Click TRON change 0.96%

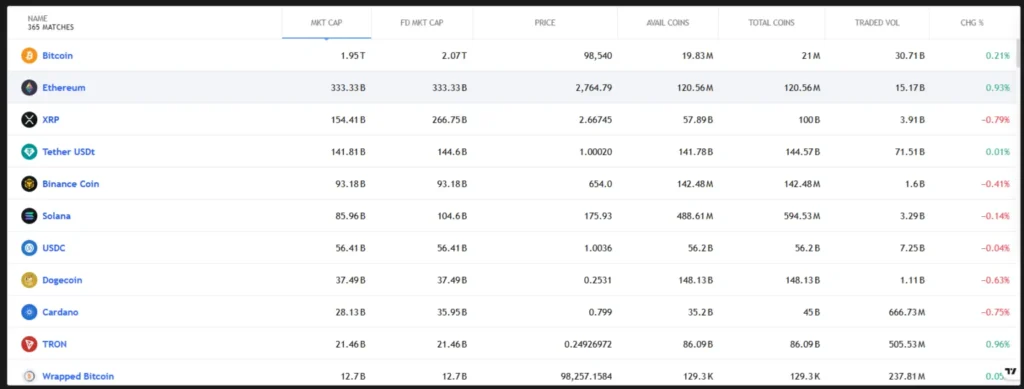point(998,344)
